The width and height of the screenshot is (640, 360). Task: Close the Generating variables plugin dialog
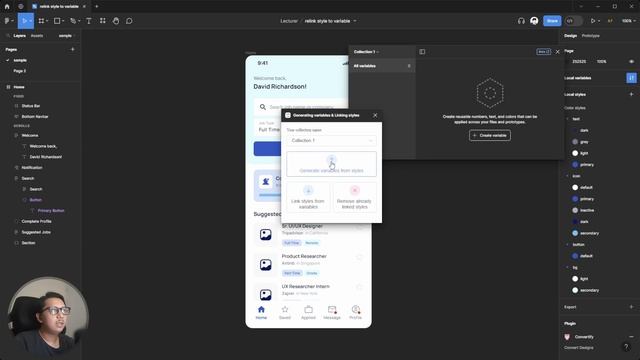tap(375, 116)
